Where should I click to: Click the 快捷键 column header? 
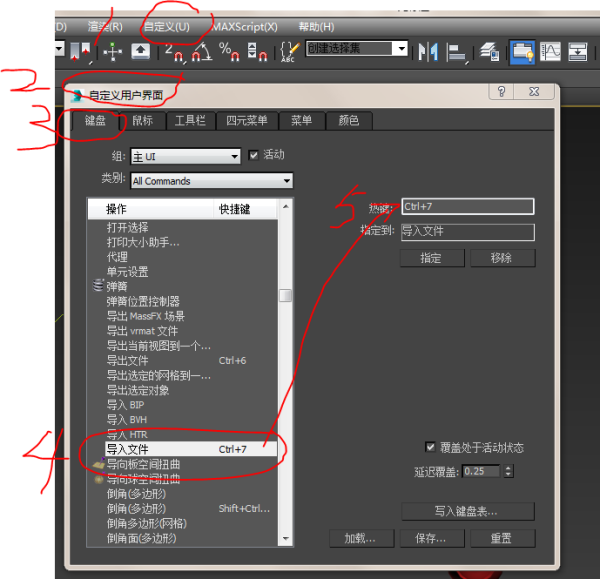pyautogui.click(x=245, y=209)
